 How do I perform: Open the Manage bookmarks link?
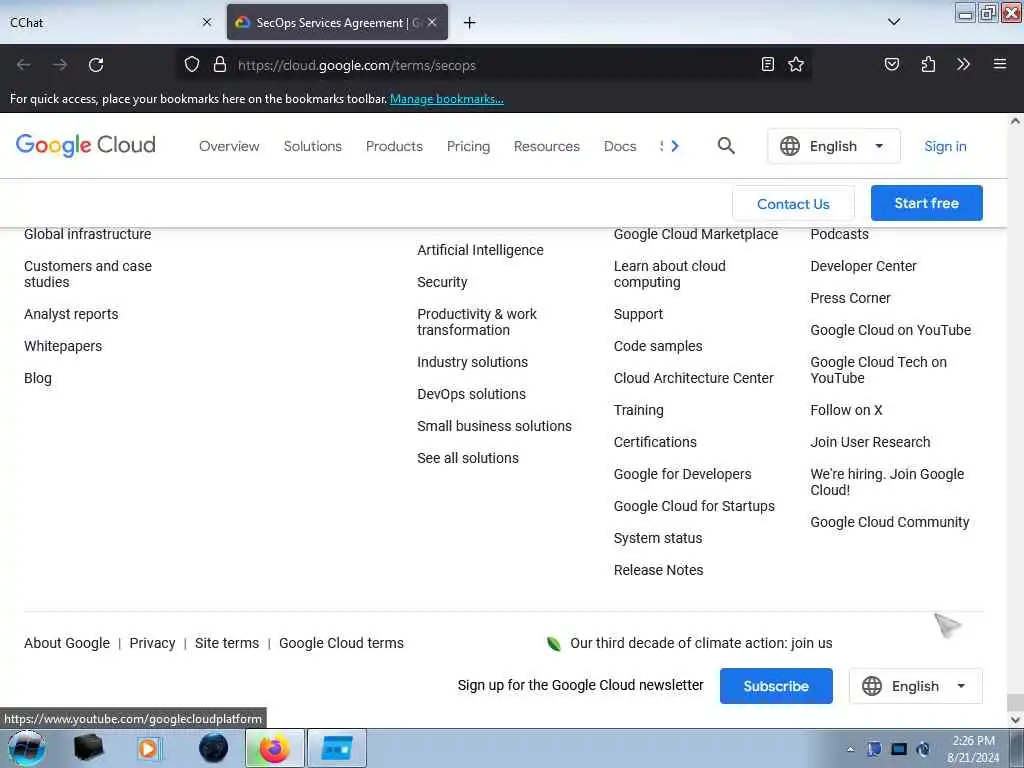pos(447,99)
